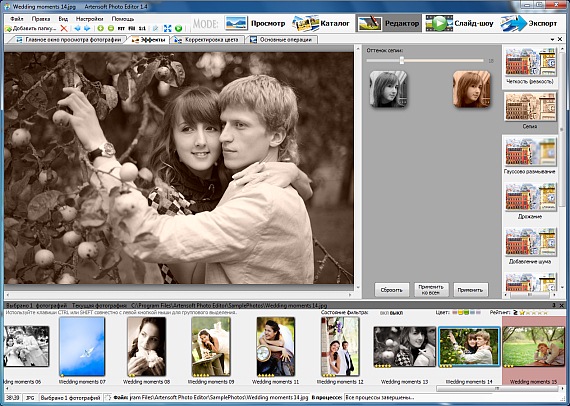Select the Wedding moments 11 thumbnail
The width and height of the screenshot is (570, 406).
point(276,346)
